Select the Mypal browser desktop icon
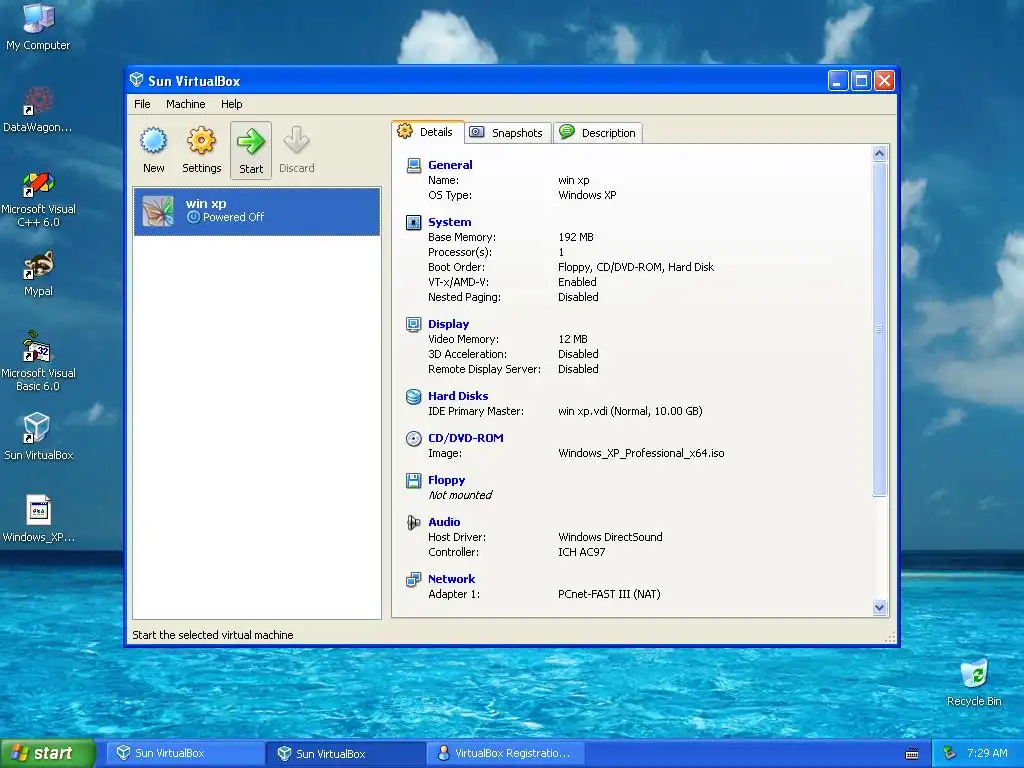The image size is (1024, 768). (x=38, y=274)
